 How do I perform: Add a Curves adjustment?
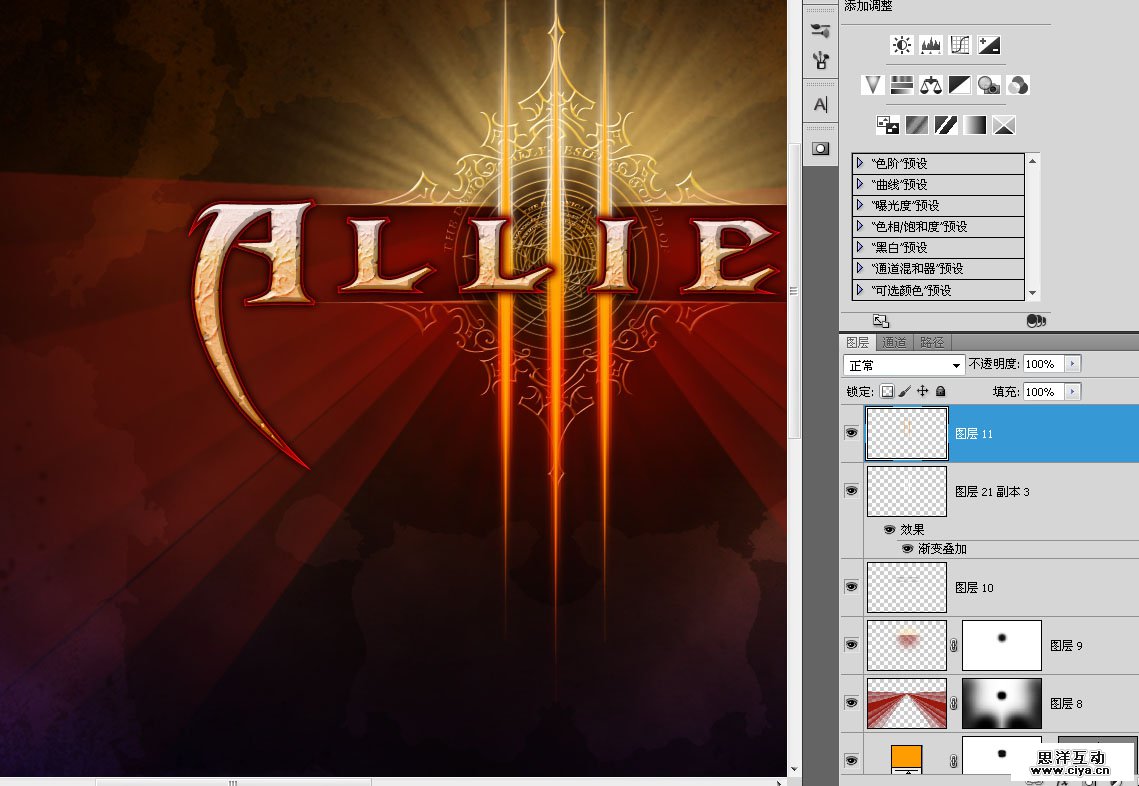960,45
